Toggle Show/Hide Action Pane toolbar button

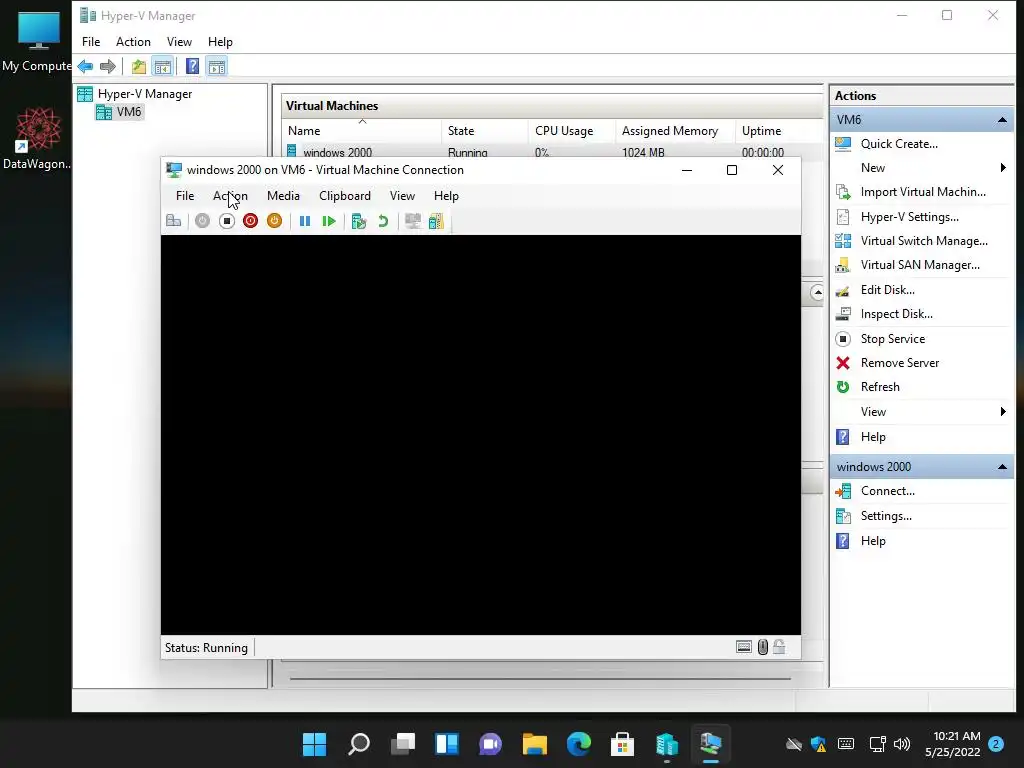pos(217,66)
